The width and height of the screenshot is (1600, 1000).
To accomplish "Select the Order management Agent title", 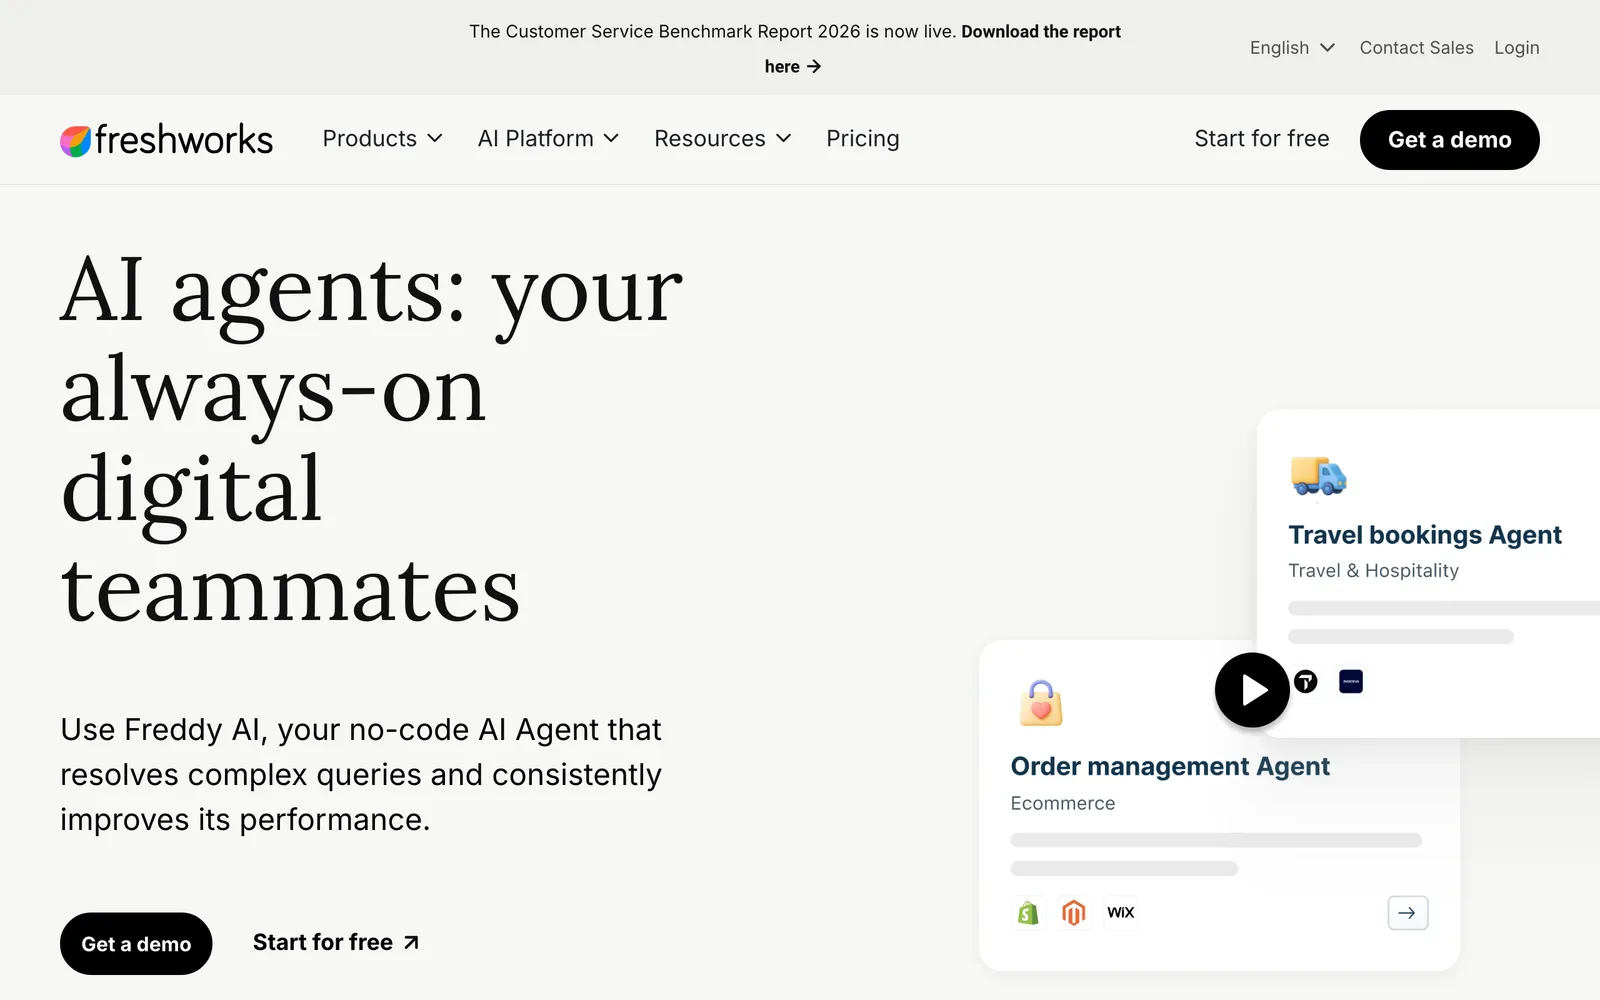I will 1170,767.
